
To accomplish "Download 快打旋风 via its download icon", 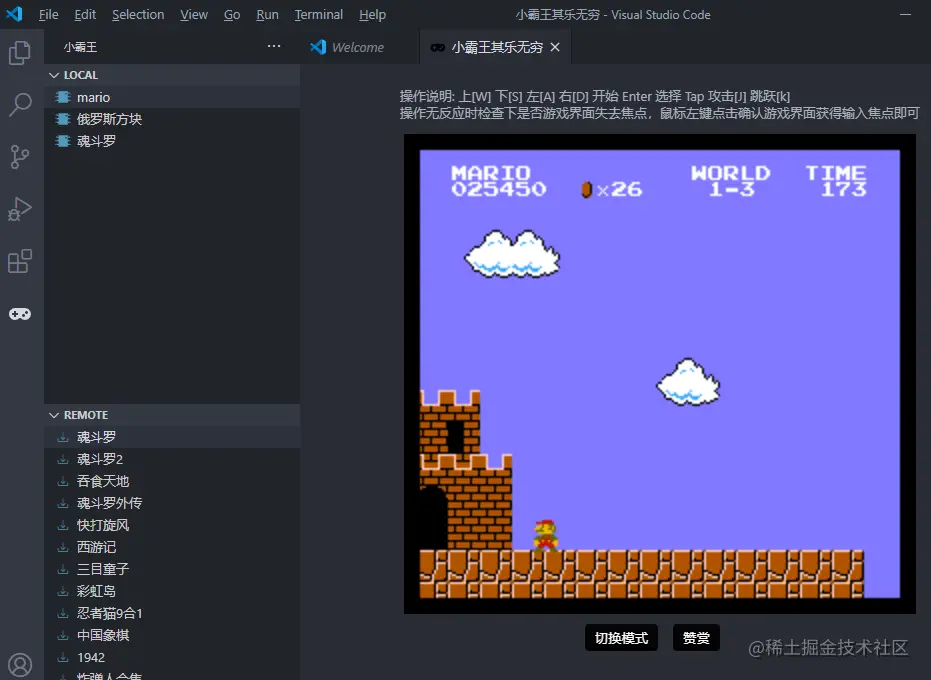I will point(62,525).
